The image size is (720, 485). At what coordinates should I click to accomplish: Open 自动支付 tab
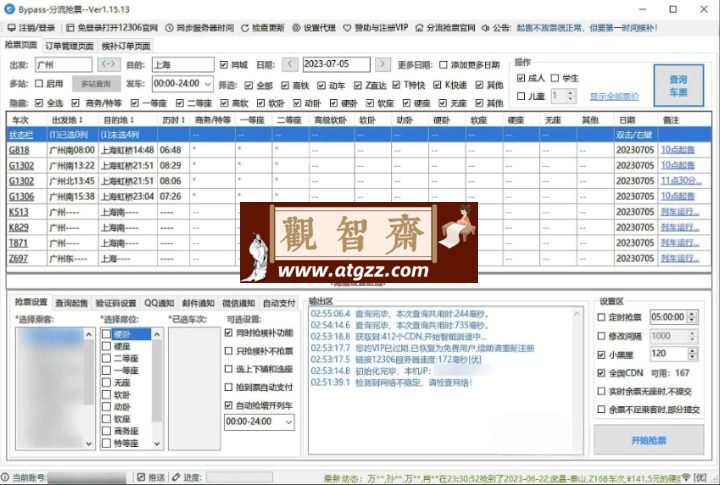[x=279, y=303]
